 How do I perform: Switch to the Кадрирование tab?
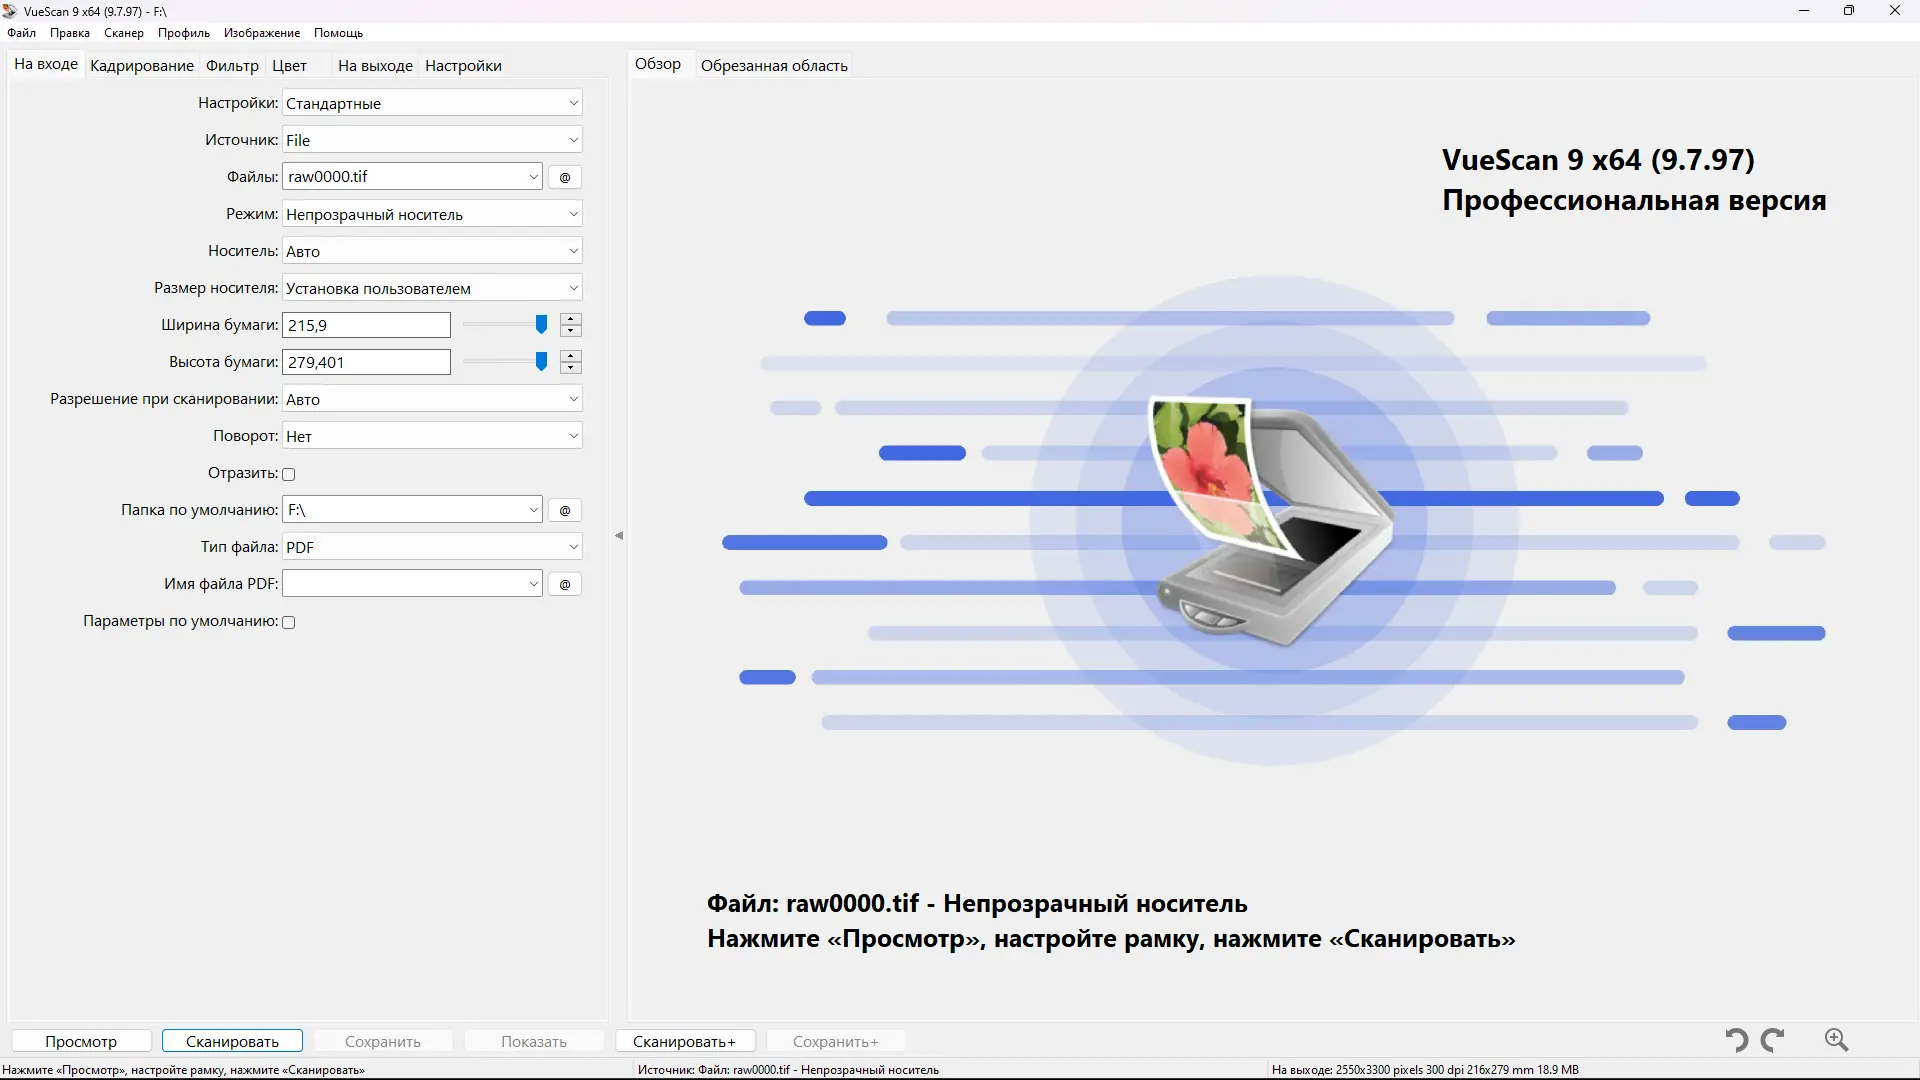[x=142, y=66]
